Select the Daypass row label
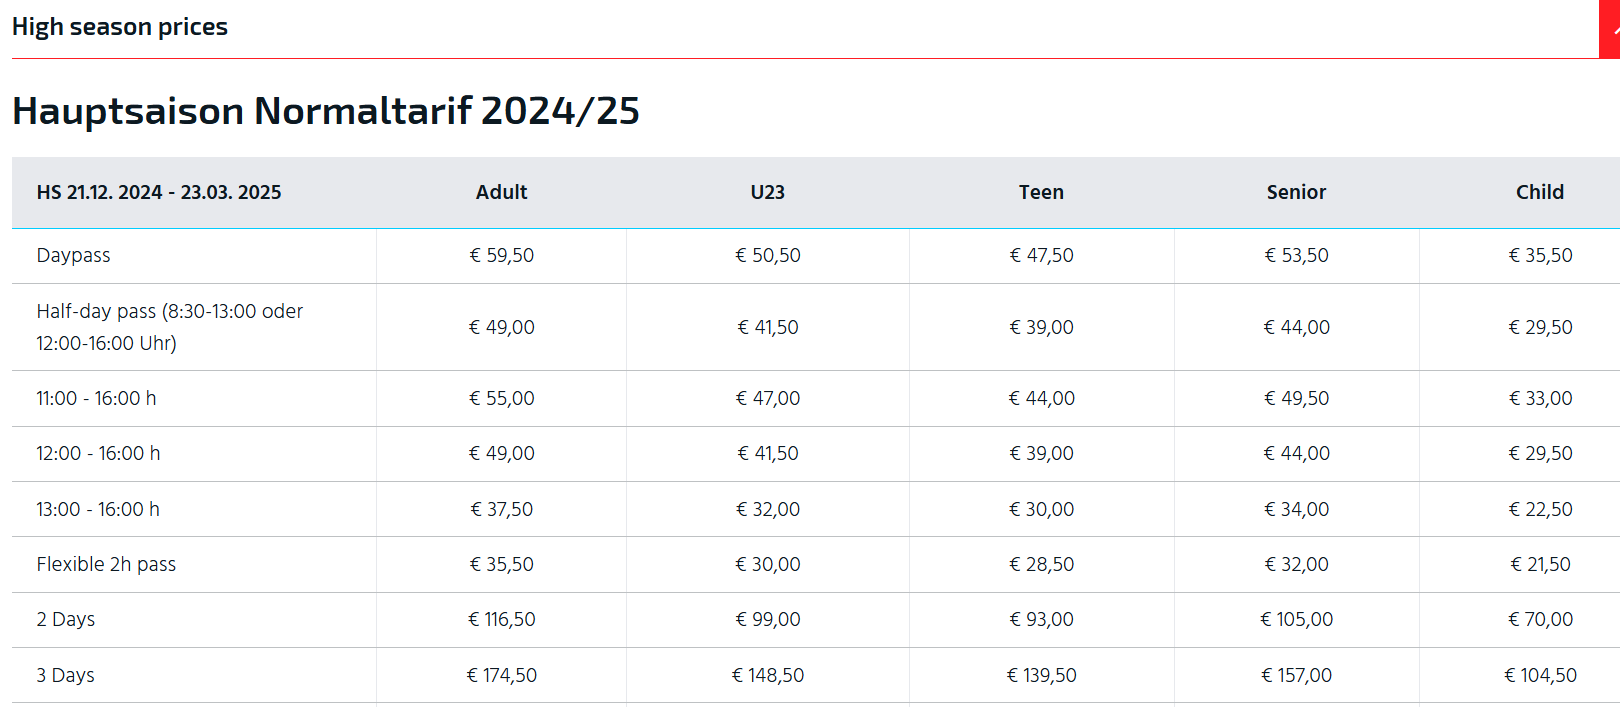The height and width of the screenshot is (707, 1620). [x=73, y=255]
